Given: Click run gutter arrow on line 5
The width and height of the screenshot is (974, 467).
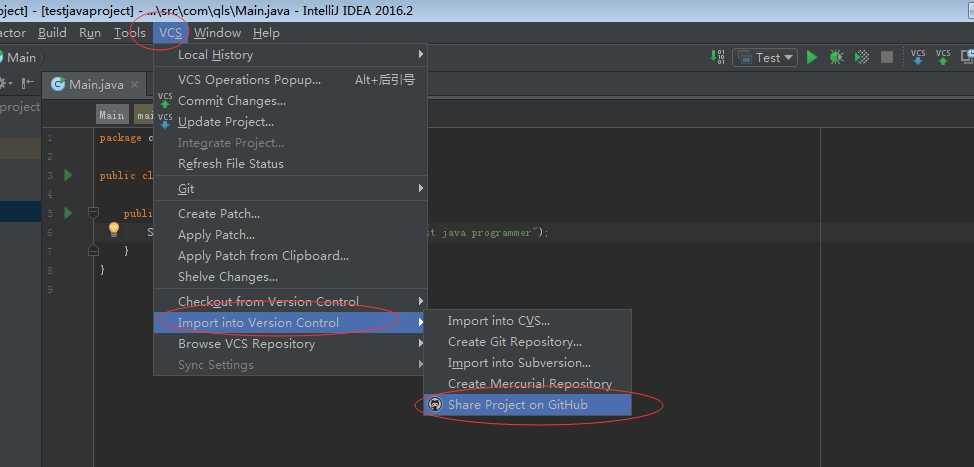Looking at the screenshot, I should click(x=68, y=213).
